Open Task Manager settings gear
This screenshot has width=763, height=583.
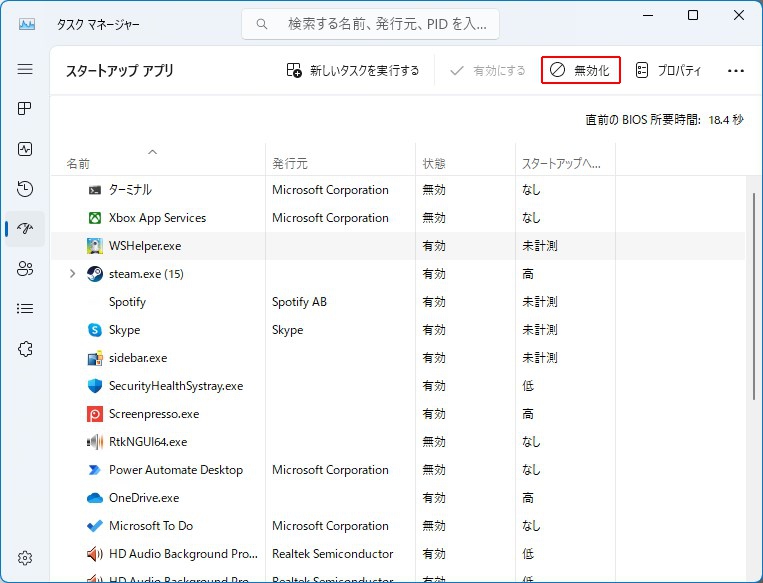tap(25, 558)
